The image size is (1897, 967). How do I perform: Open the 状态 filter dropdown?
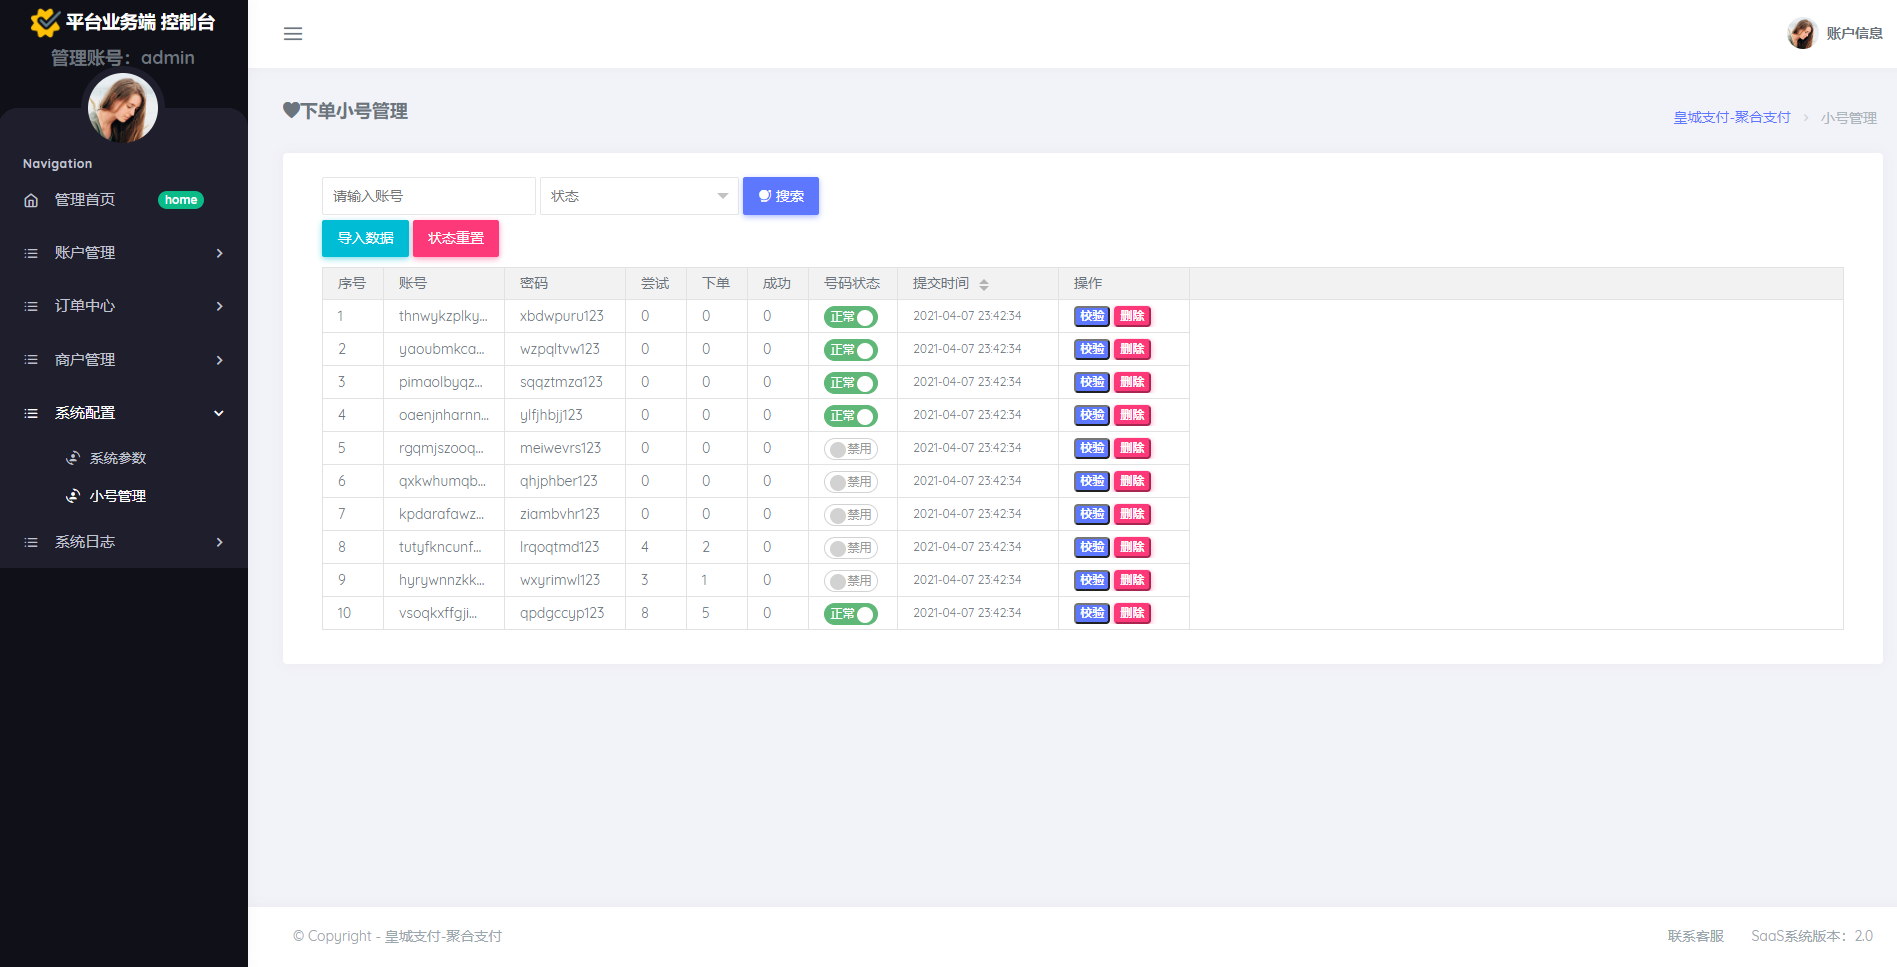[x=638, y=196]
